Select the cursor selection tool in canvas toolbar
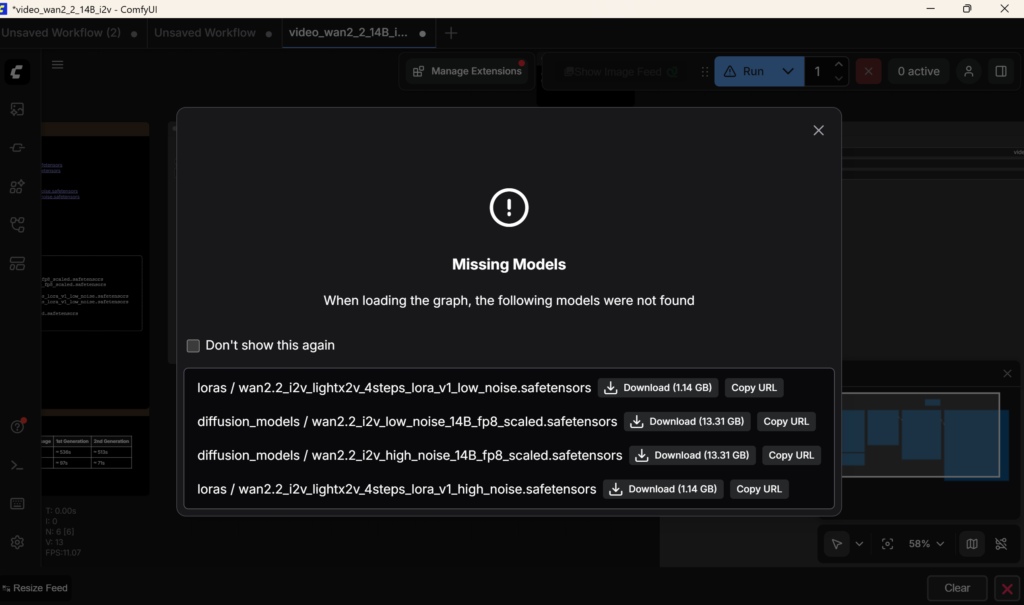The image size is (1024, 605). pyautogui.click(x=837, y=543)
